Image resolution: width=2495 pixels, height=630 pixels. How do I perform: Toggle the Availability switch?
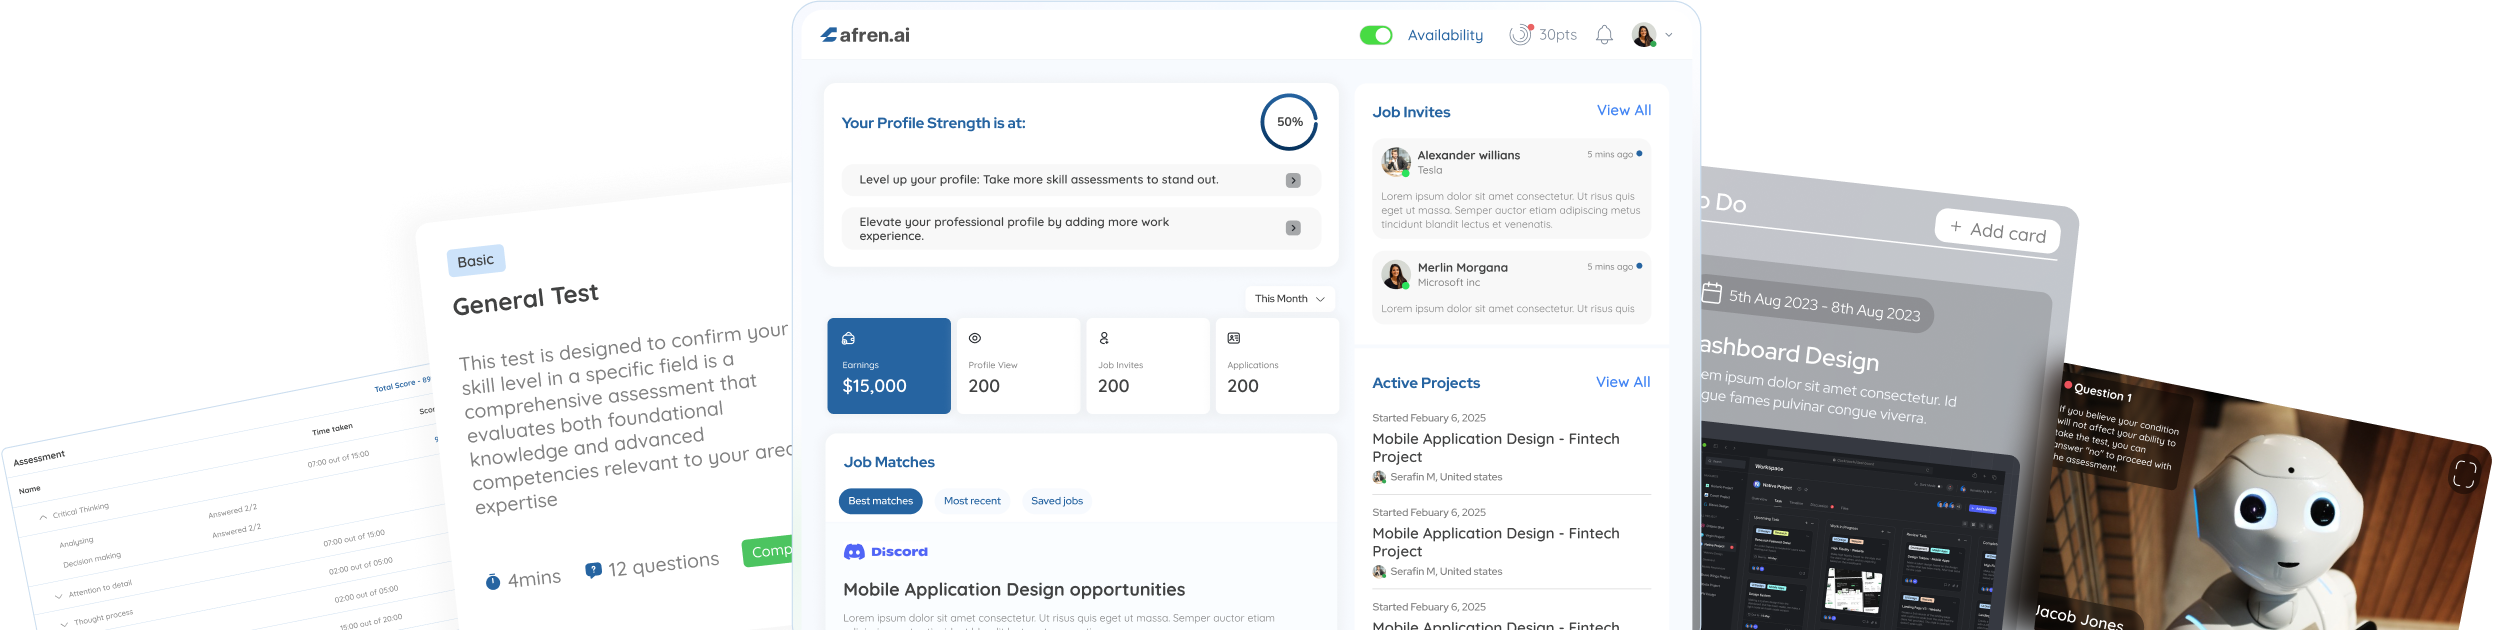coord(1375,35)
